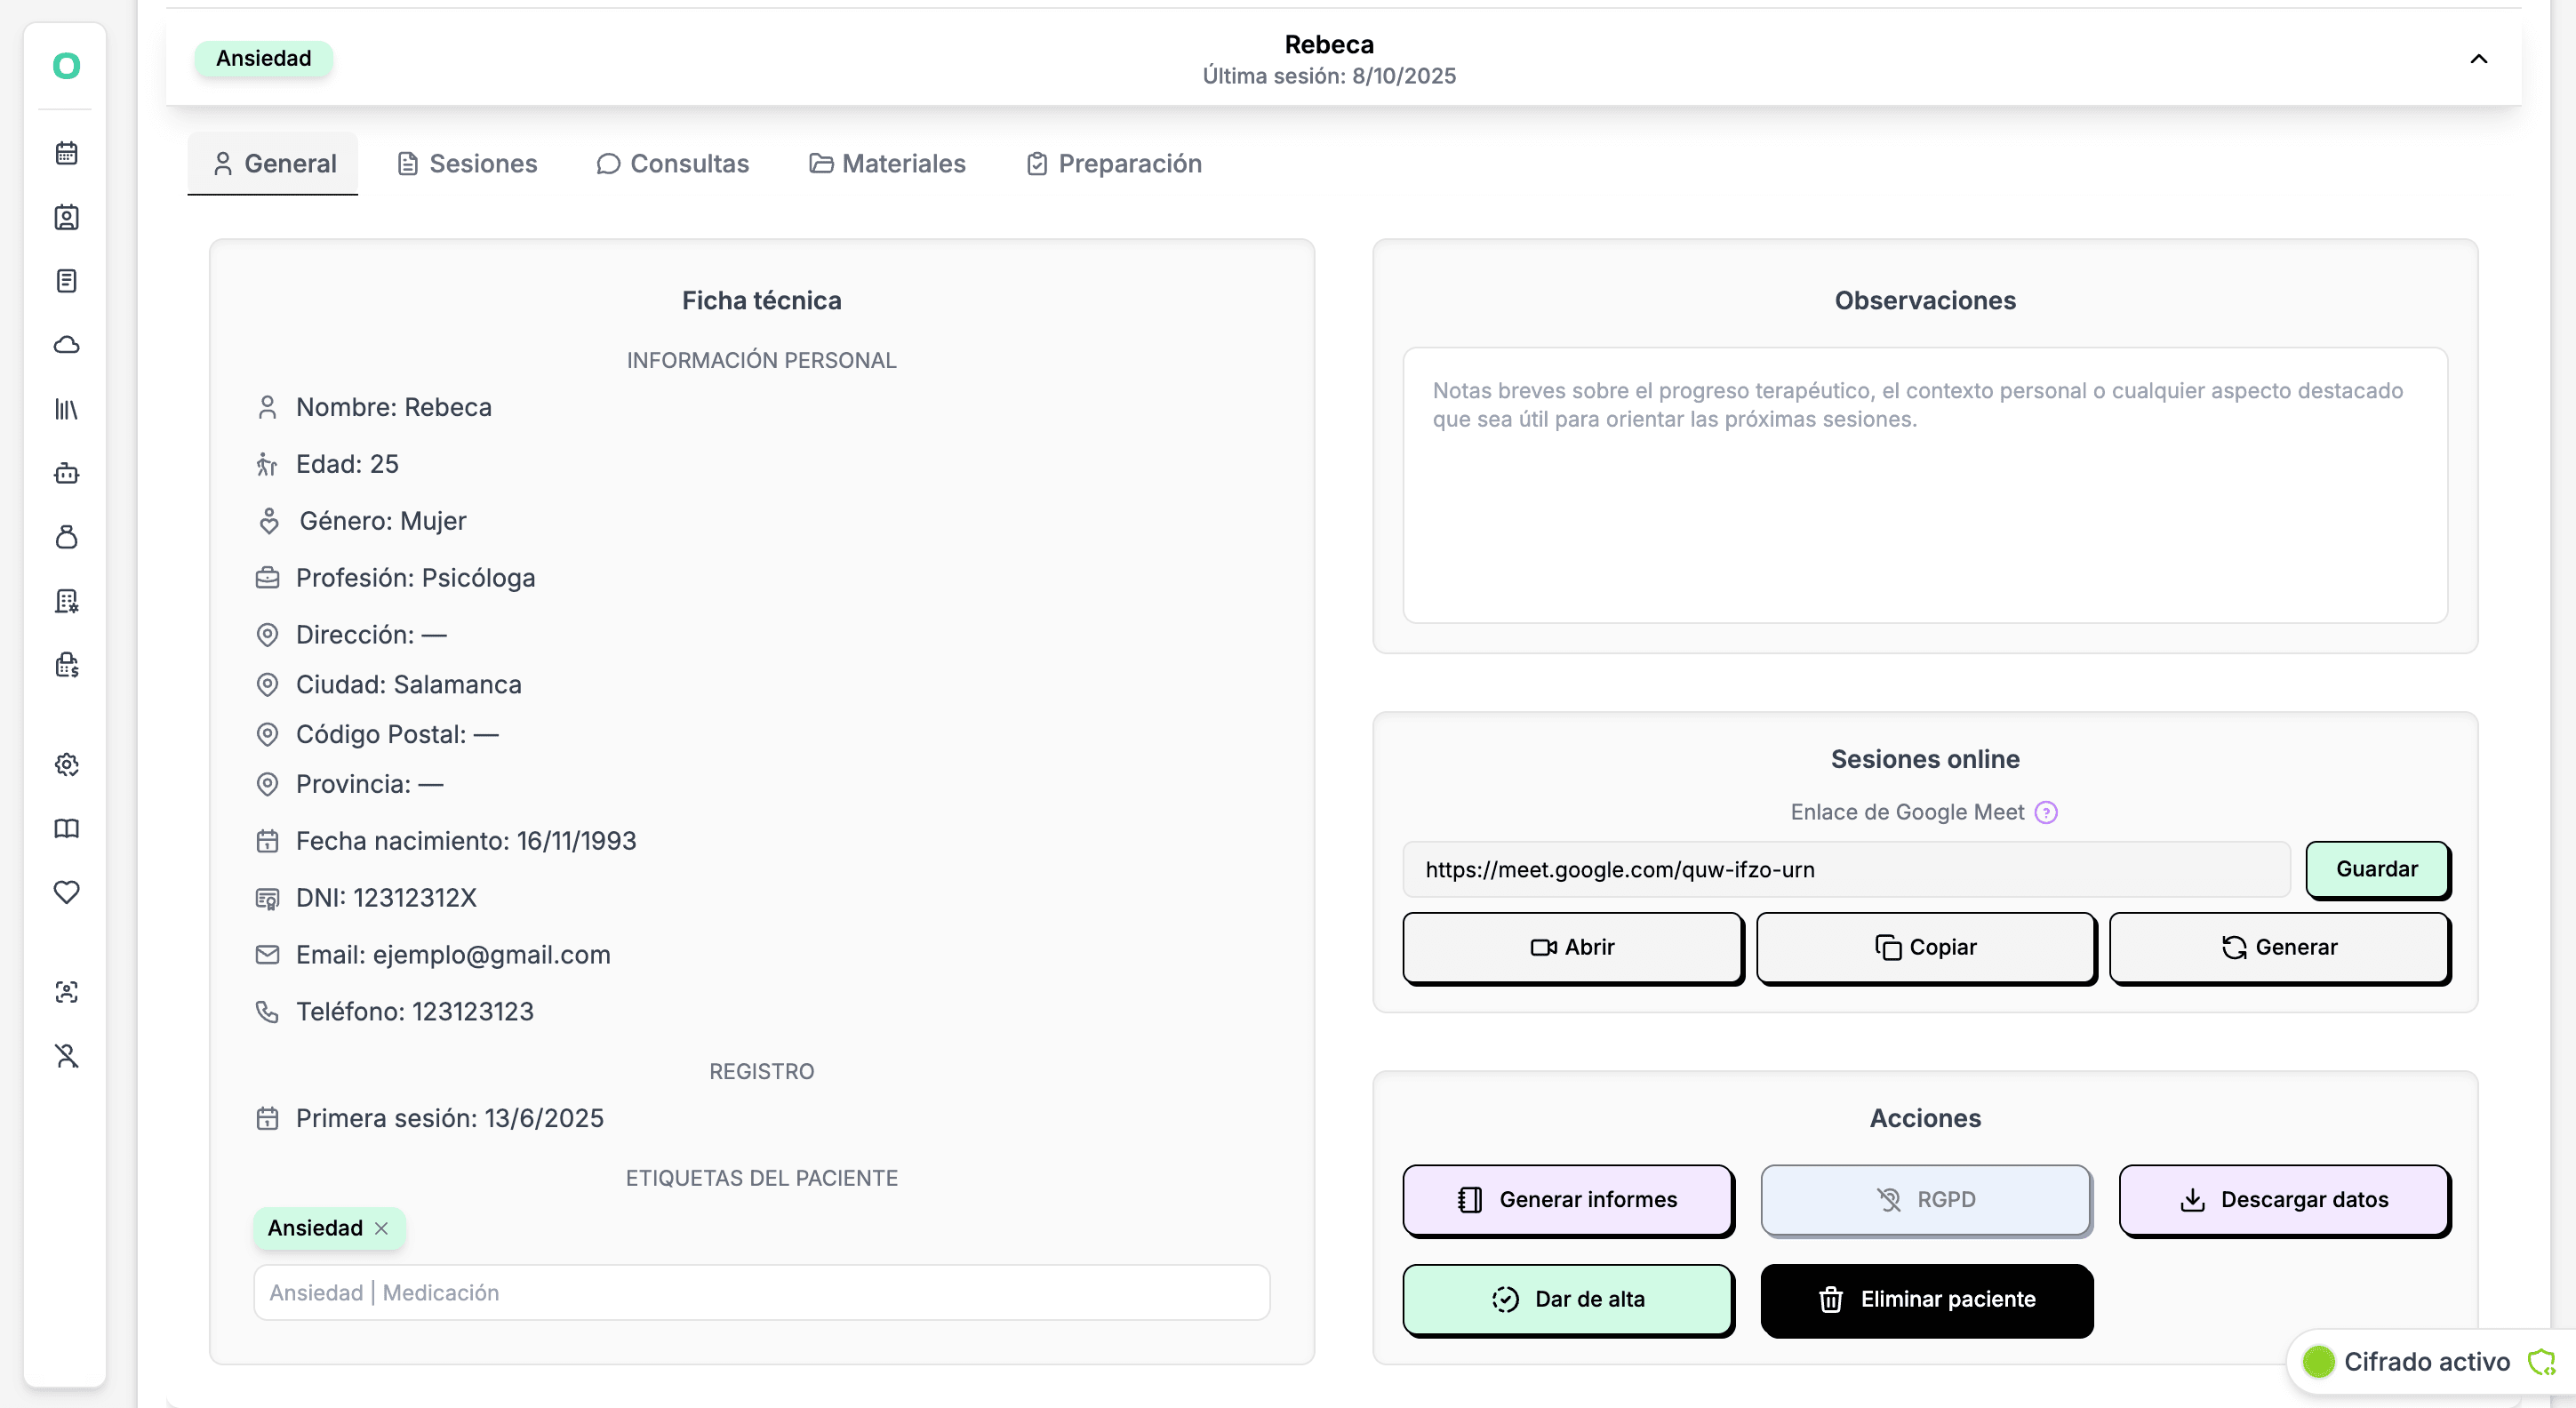The height and width of the screenshot is (1408, 2576).
Task: Click the heart icon in sidebar
Action: coord(66,892)
